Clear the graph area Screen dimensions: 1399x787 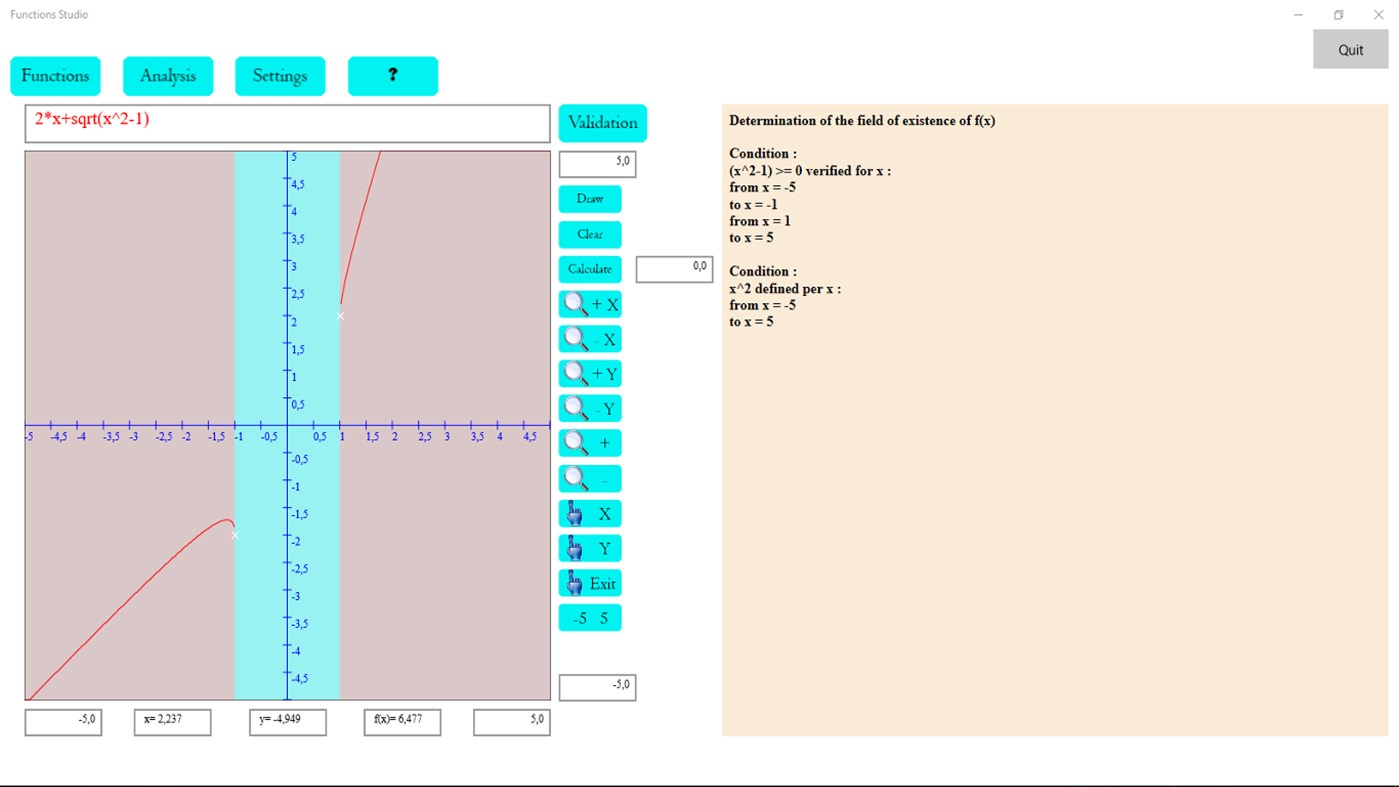coord(589,233)
